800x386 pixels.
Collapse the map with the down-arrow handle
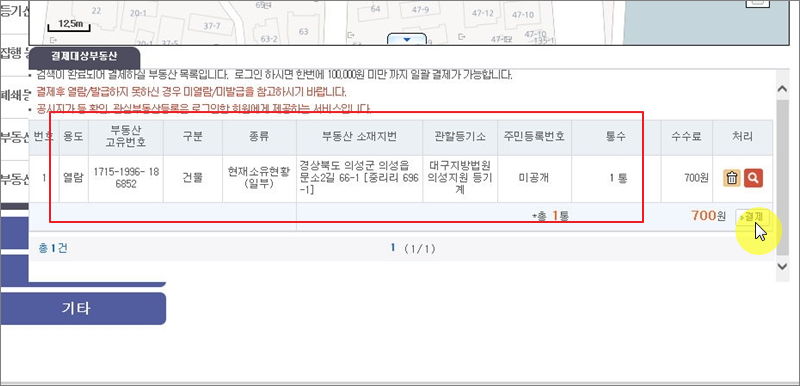(x=407, y=39)
